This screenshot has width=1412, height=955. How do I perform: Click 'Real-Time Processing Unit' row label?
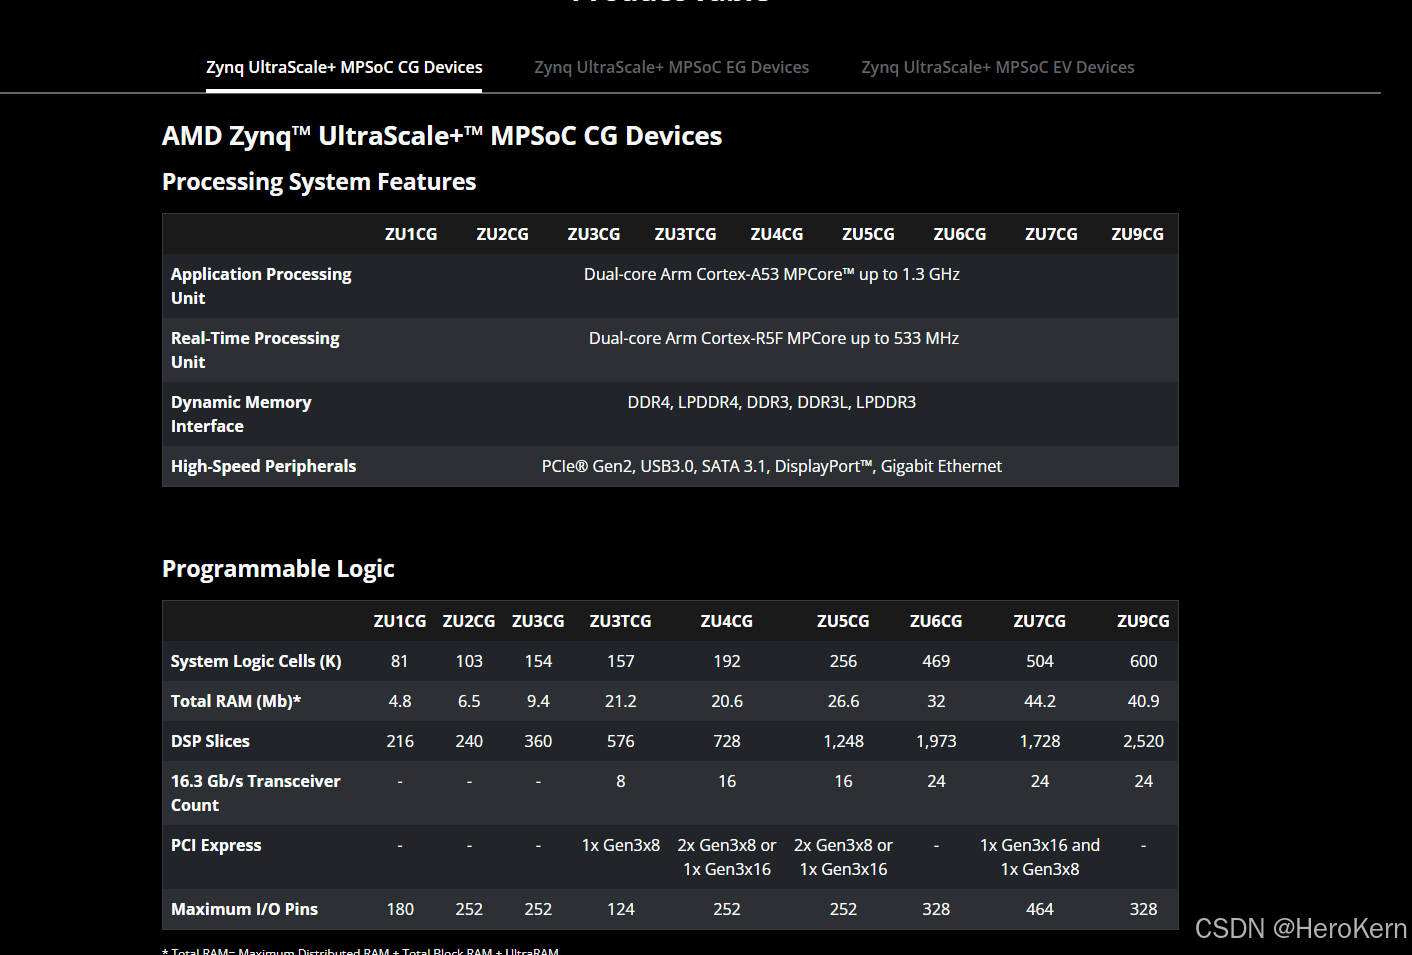255,350
